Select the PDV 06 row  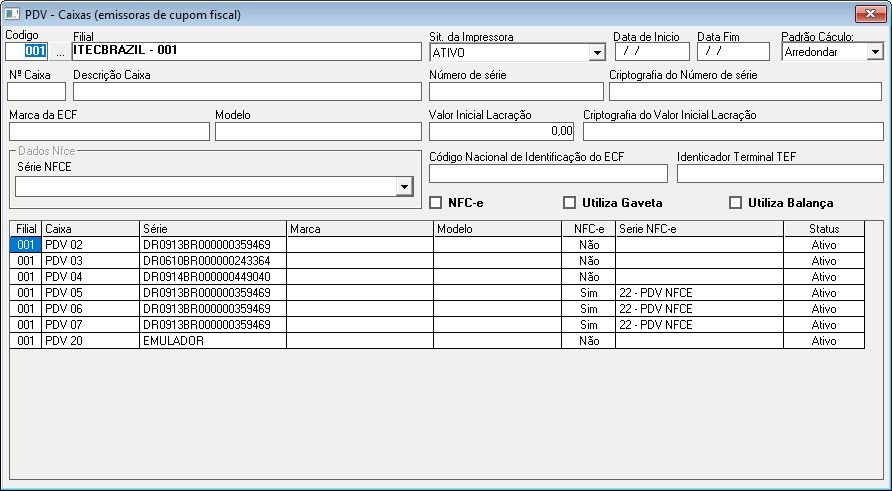click(437, 308)
